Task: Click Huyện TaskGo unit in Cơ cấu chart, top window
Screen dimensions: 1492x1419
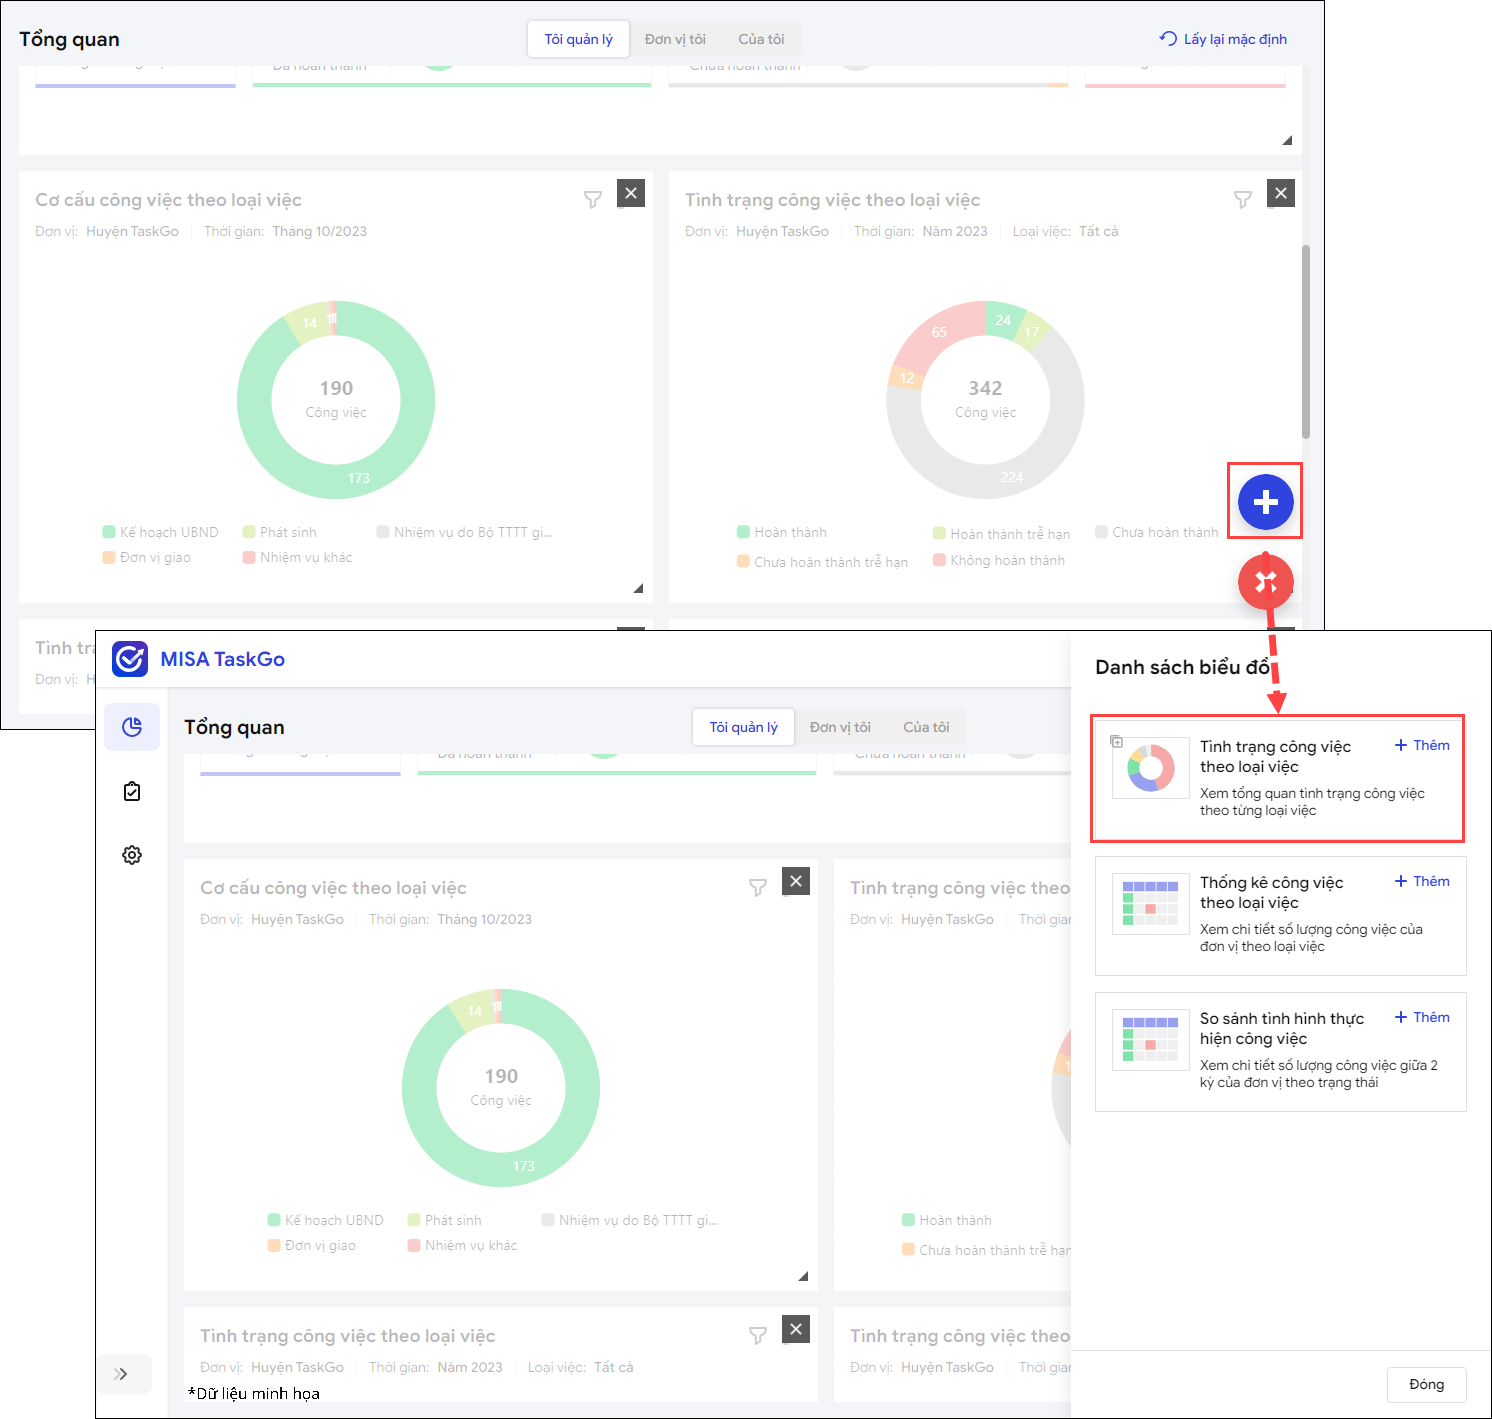Action: point(132,231)
